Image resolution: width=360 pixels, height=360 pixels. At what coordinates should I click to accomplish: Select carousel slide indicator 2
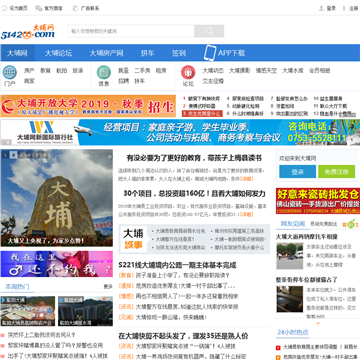click(x=13, y=155)
